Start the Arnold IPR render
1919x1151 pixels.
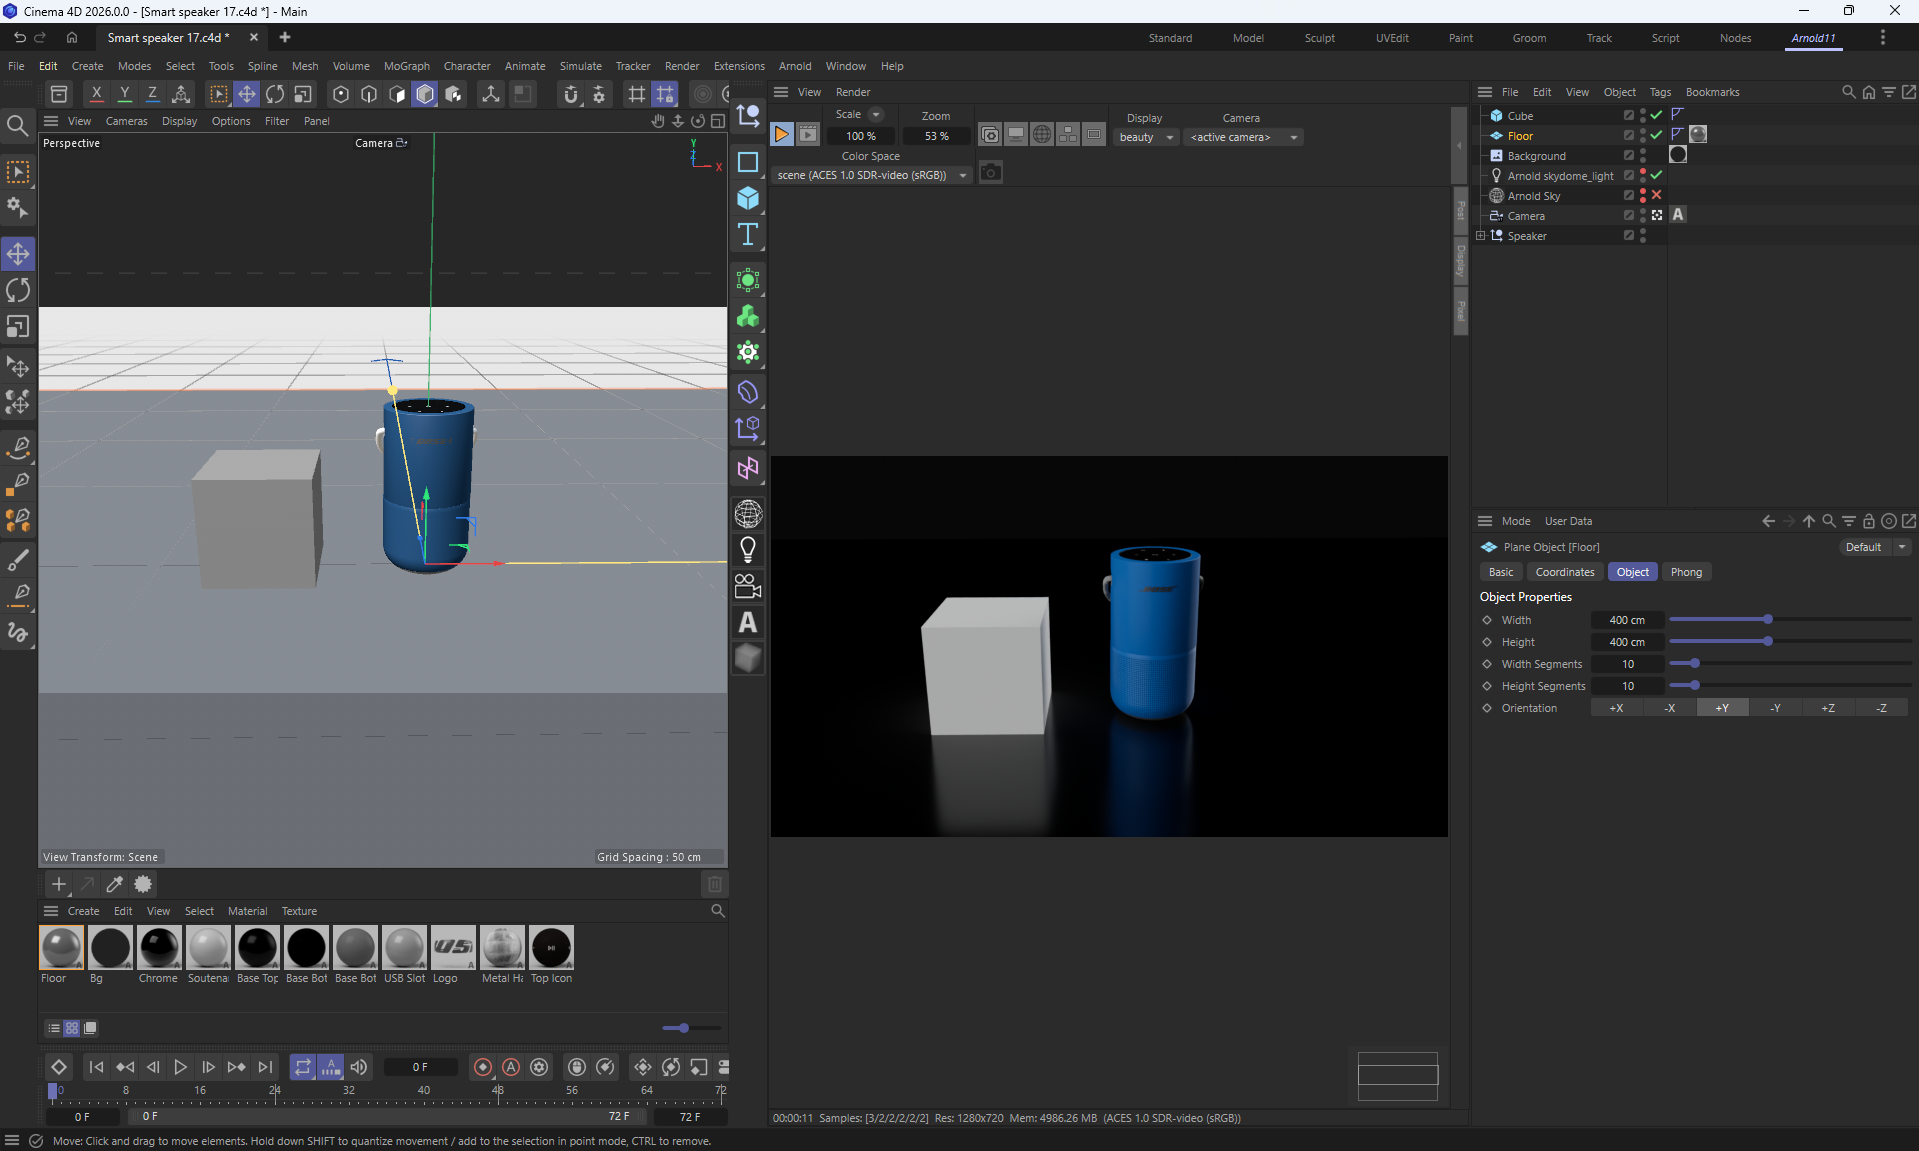(782, 135)
